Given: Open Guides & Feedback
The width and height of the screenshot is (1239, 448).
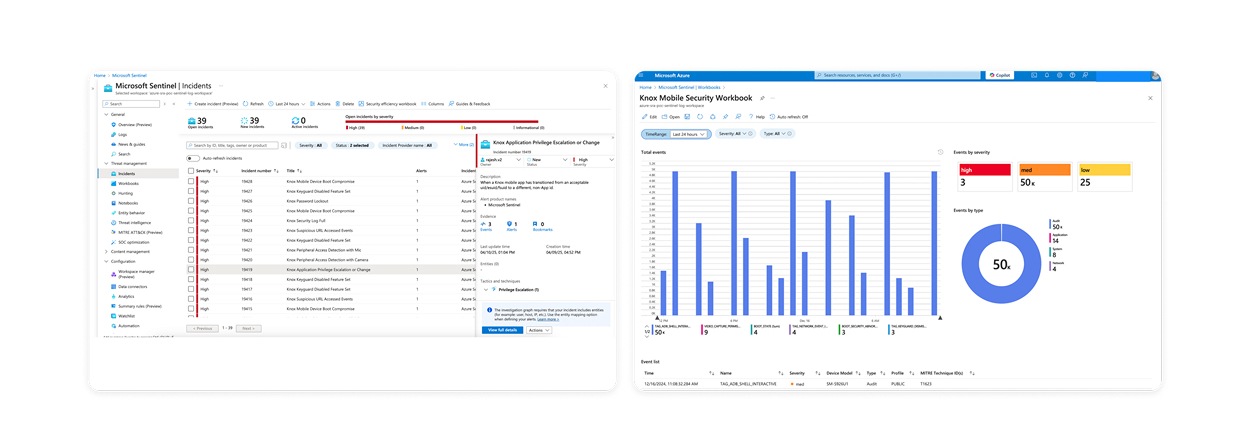Looking at the screenshot, I should coord(469,104).
